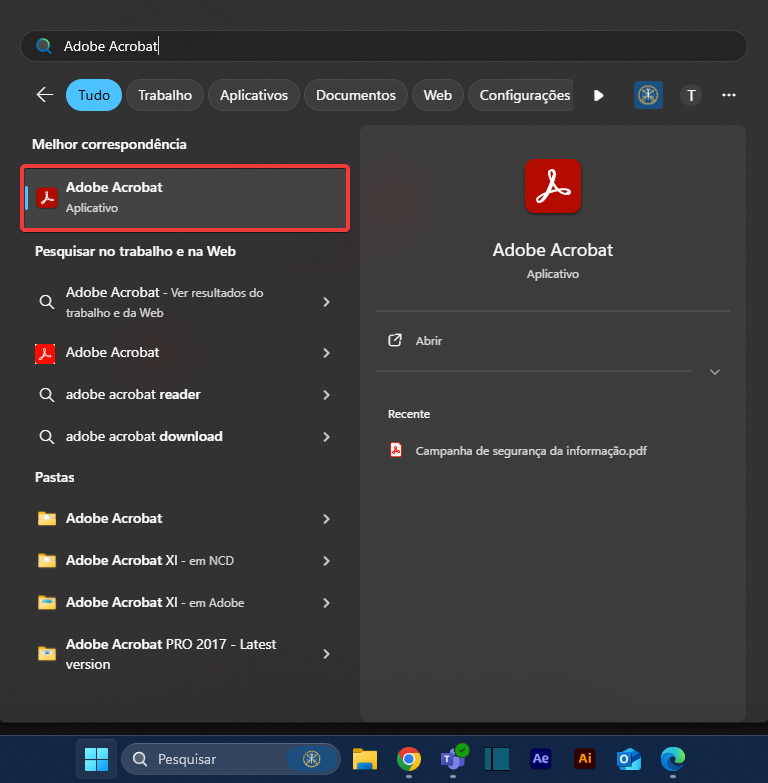The width and height of the screenshot is (768, 783).
Task: Launch Adobe After Effects from taskbar
Action: pos(541,759)
